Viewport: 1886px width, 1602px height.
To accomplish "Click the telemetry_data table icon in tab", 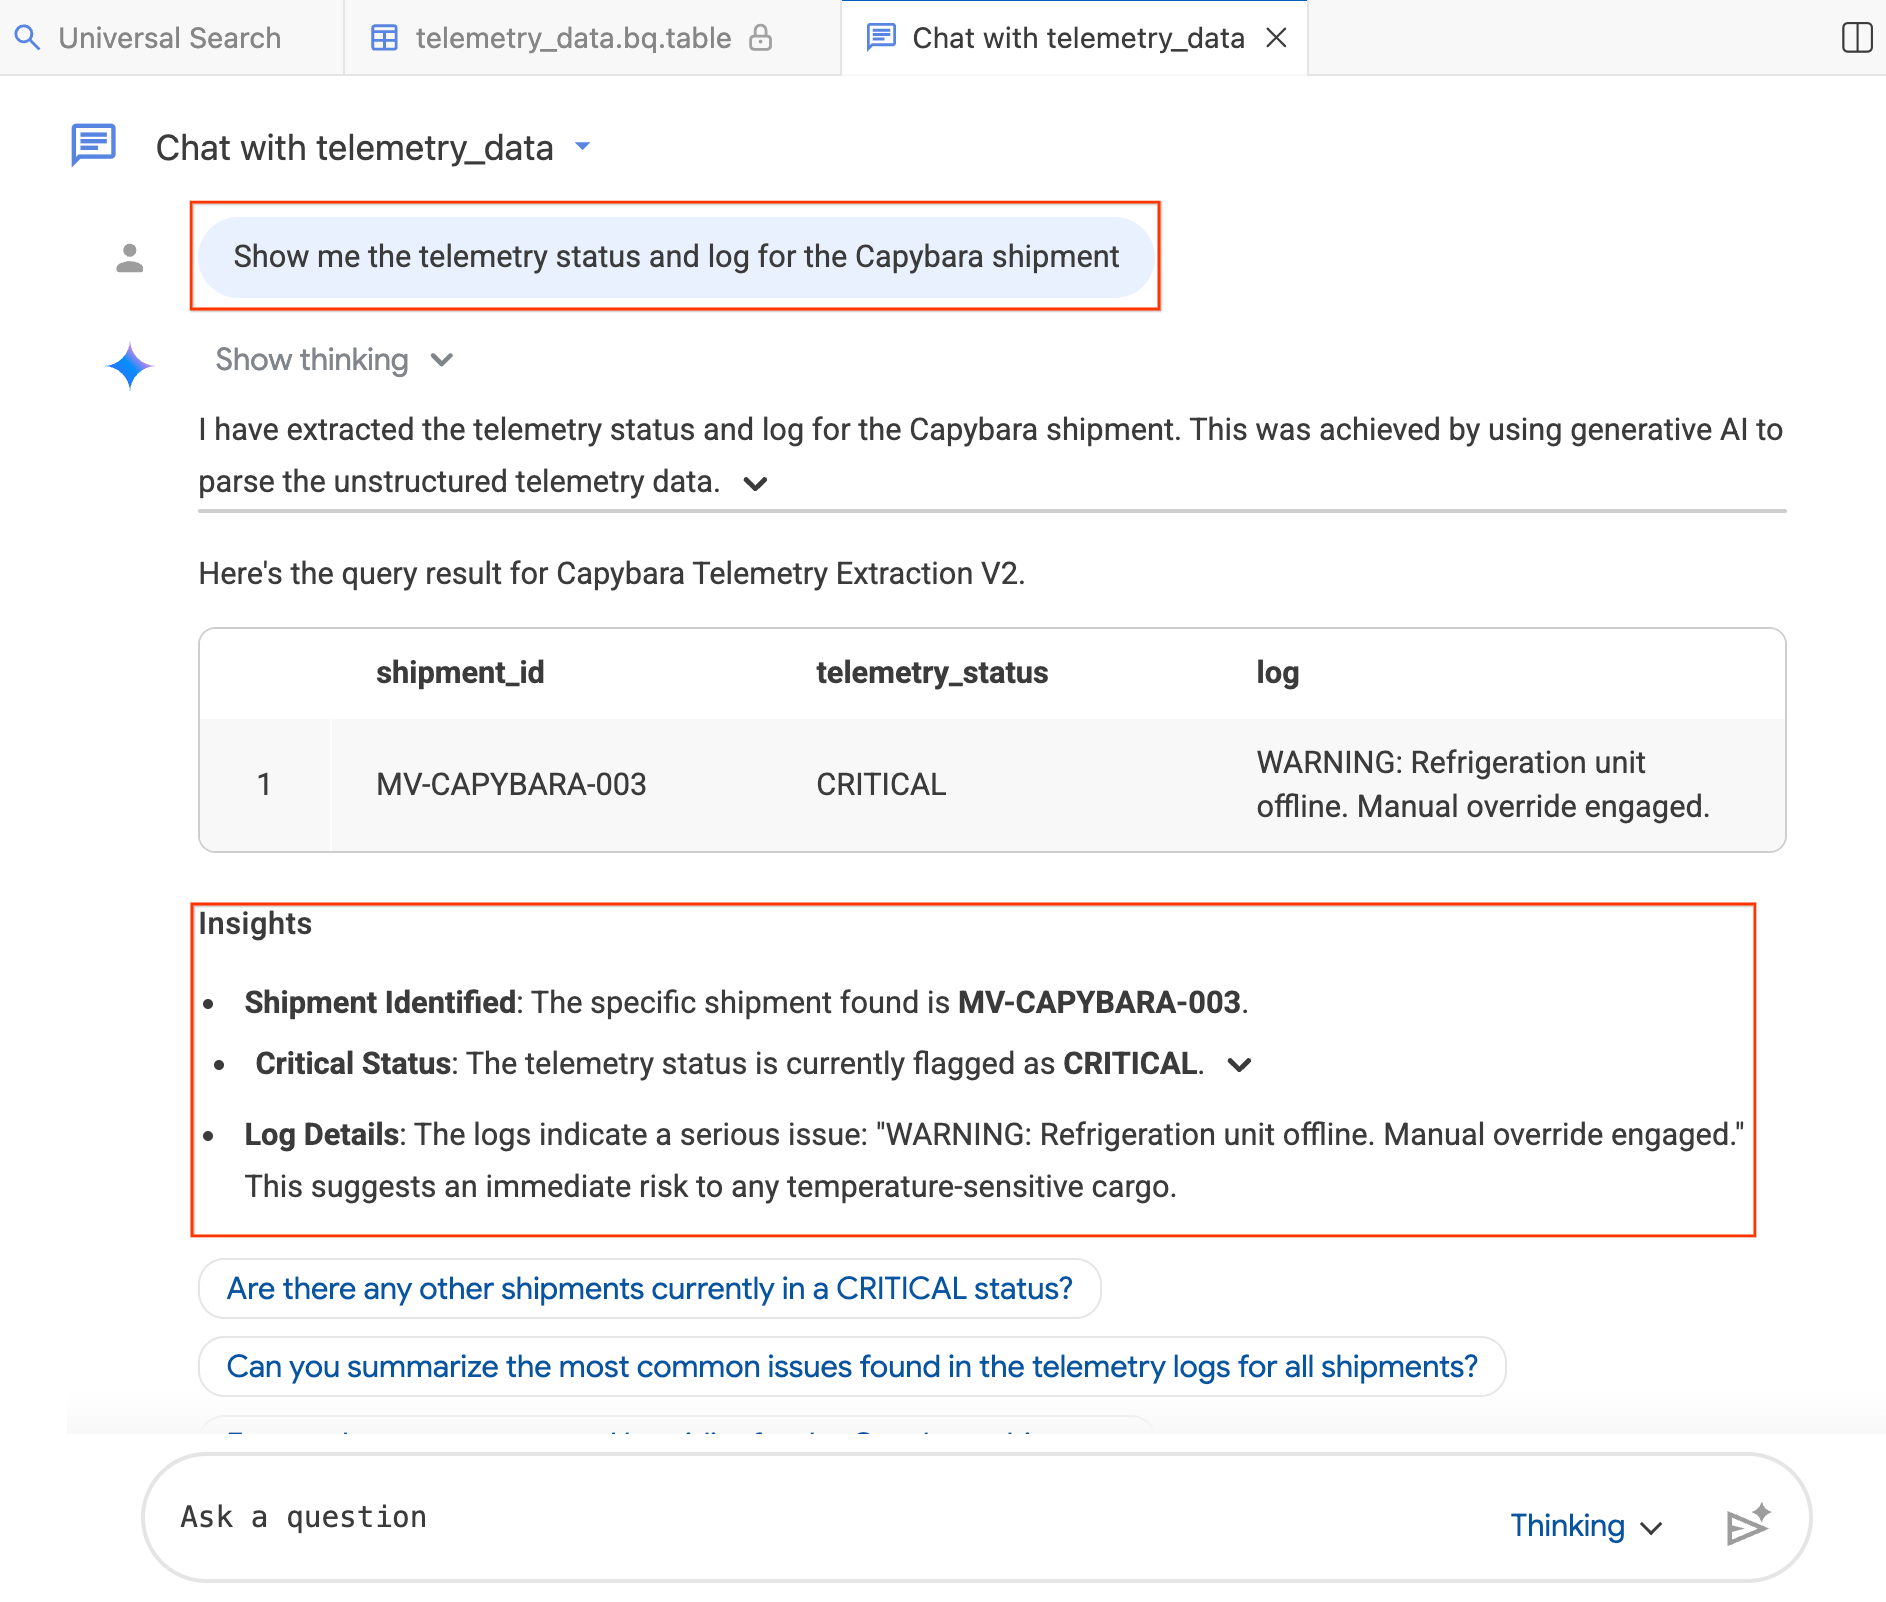I will (385, 38).
